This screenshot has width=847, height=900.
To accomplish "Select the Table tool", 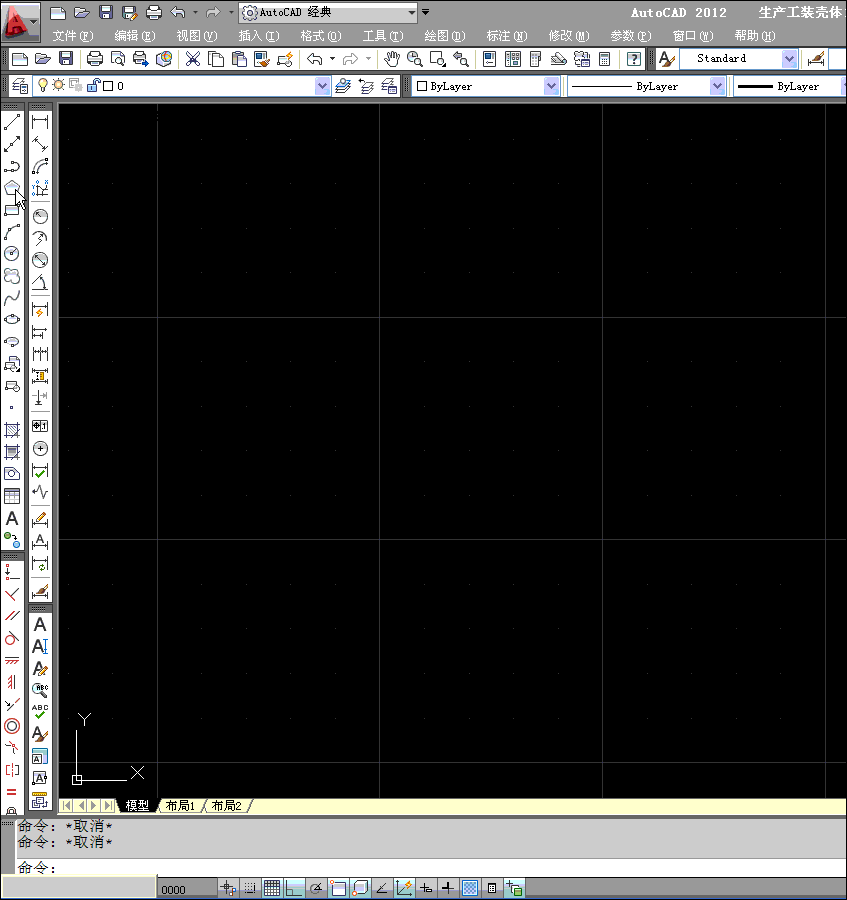I will click(x=12, y=496).
